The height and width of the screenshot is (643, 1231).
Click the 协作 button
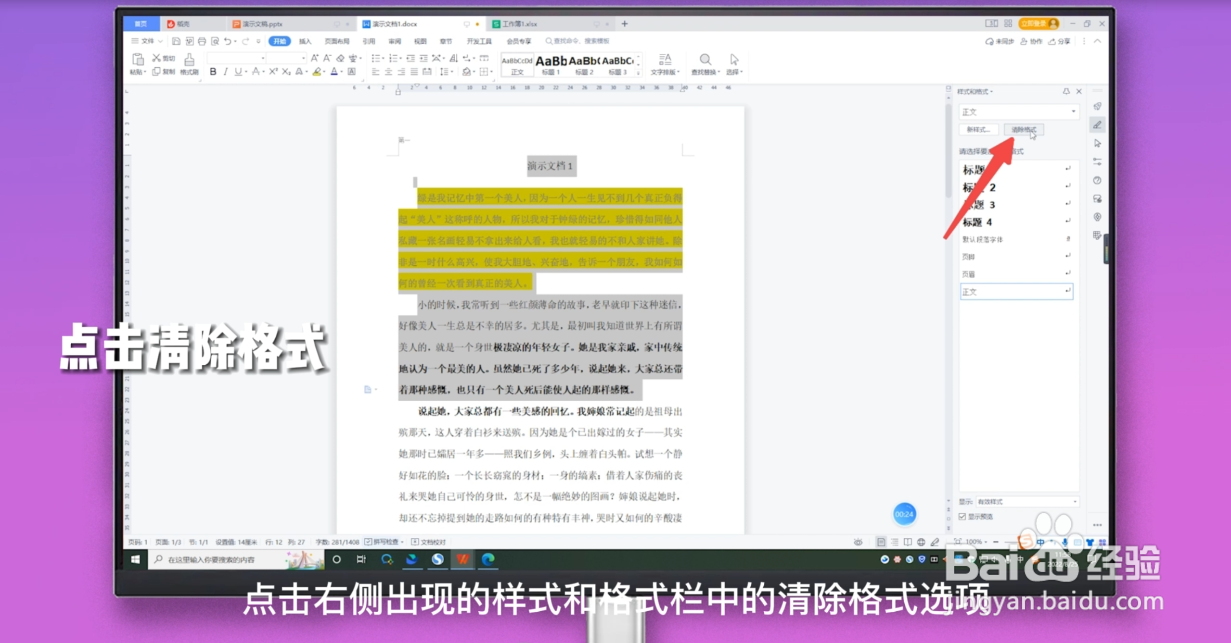pyautogui.click(x=1033, y=41)
